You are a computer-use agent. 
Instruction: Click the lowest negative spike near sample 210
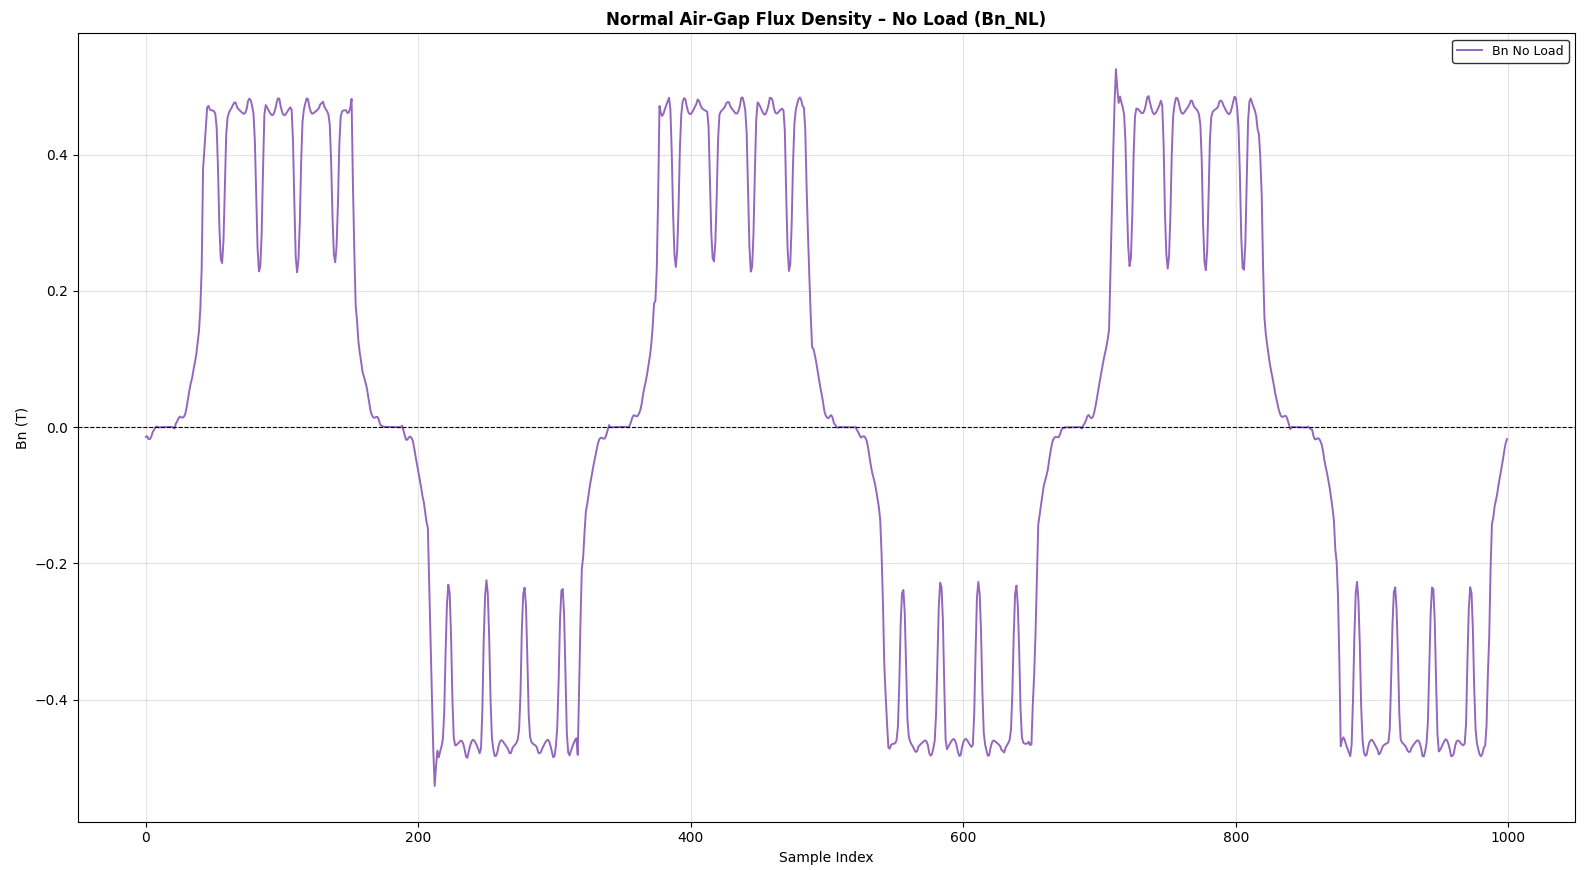click(434, 785)
